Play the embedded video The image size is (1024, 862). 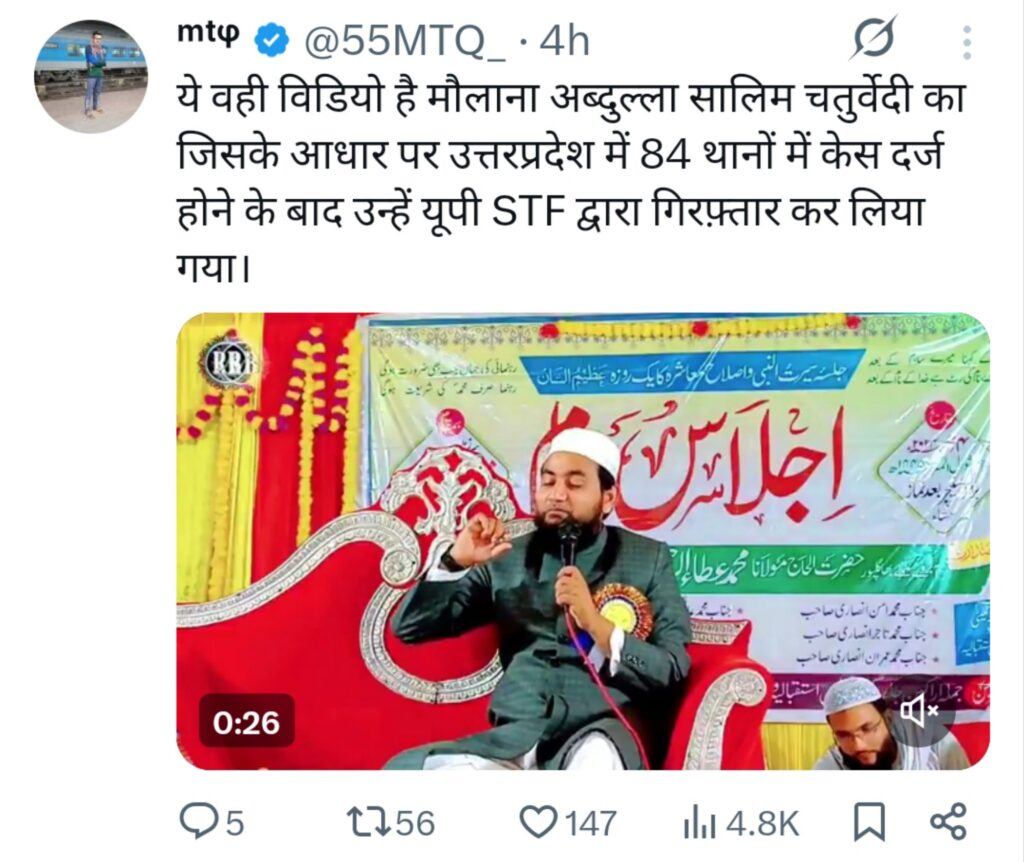[x=583, y=541]
